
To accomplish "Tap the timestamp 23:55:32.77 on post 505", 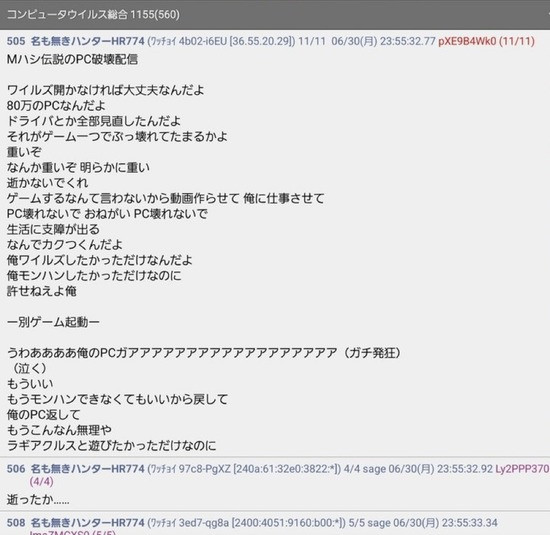I will pos(408,41).
